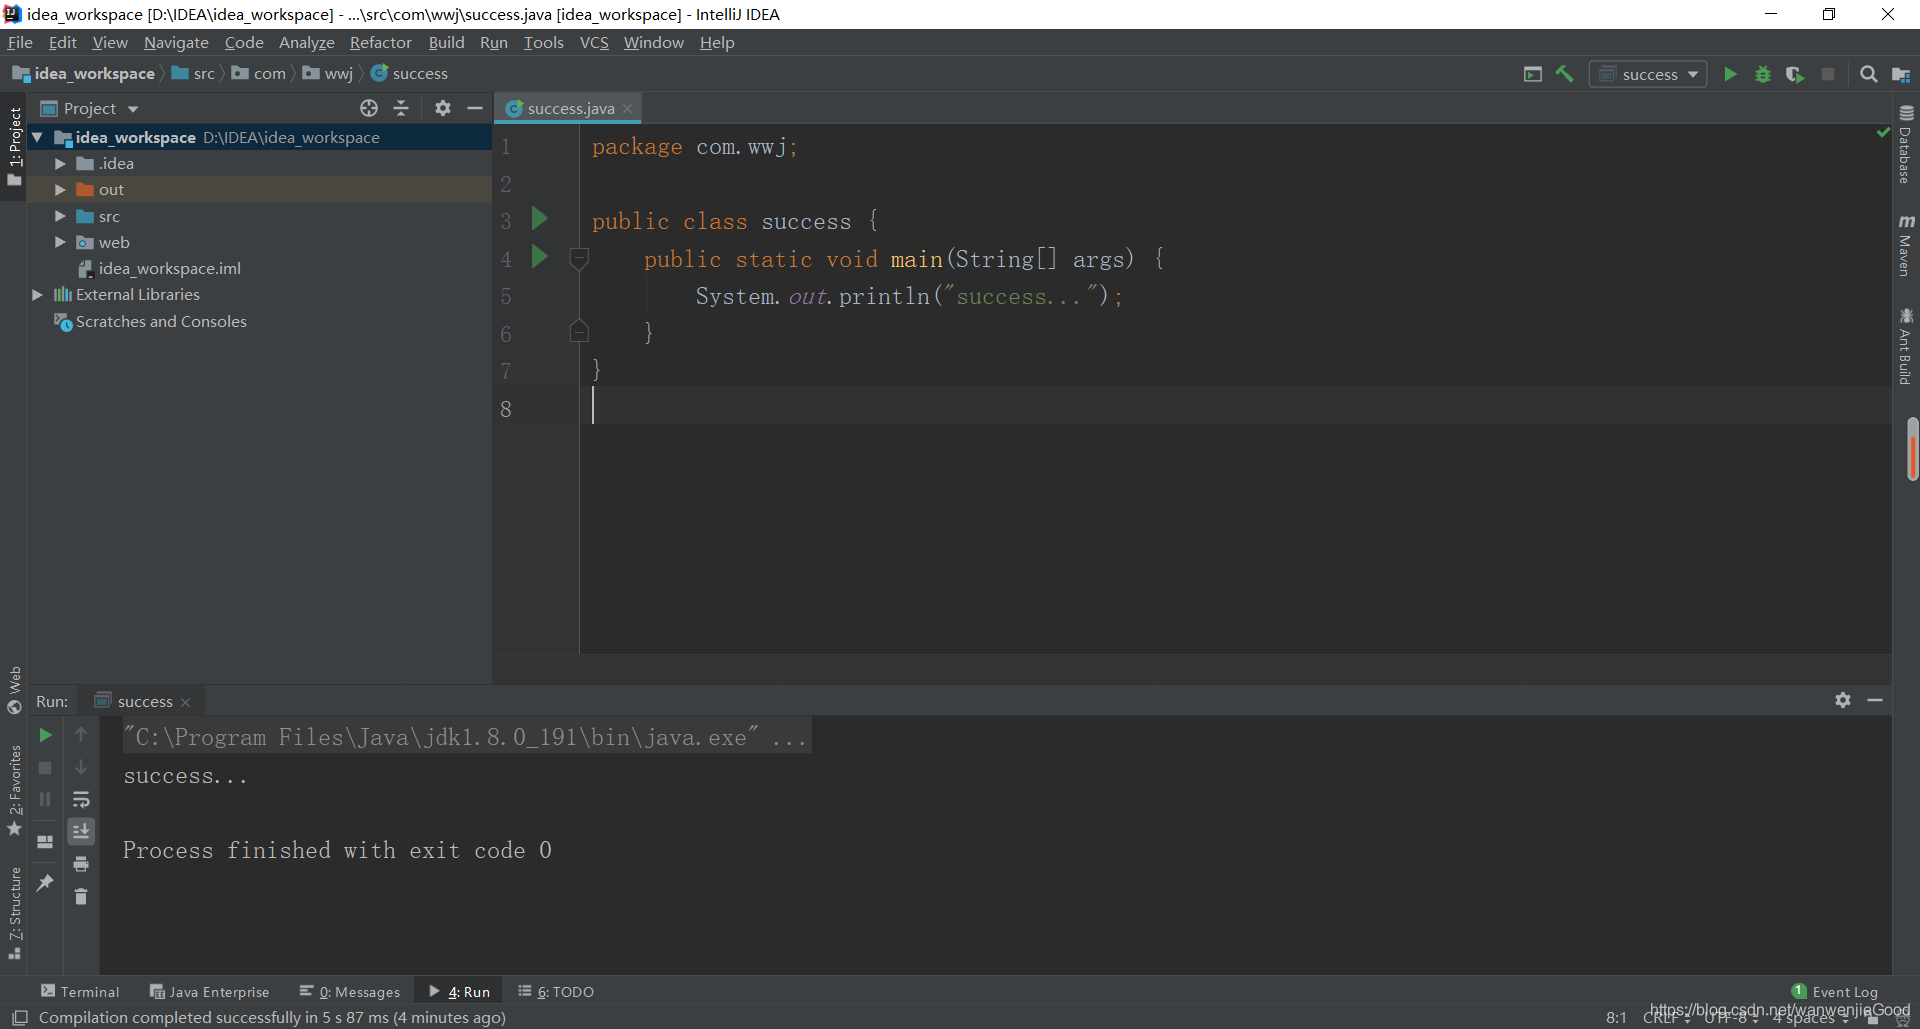Click the wwj breadcrumb
Image resolution: width=1920 pixels, height=1029 pixels.
click(328, 73)
